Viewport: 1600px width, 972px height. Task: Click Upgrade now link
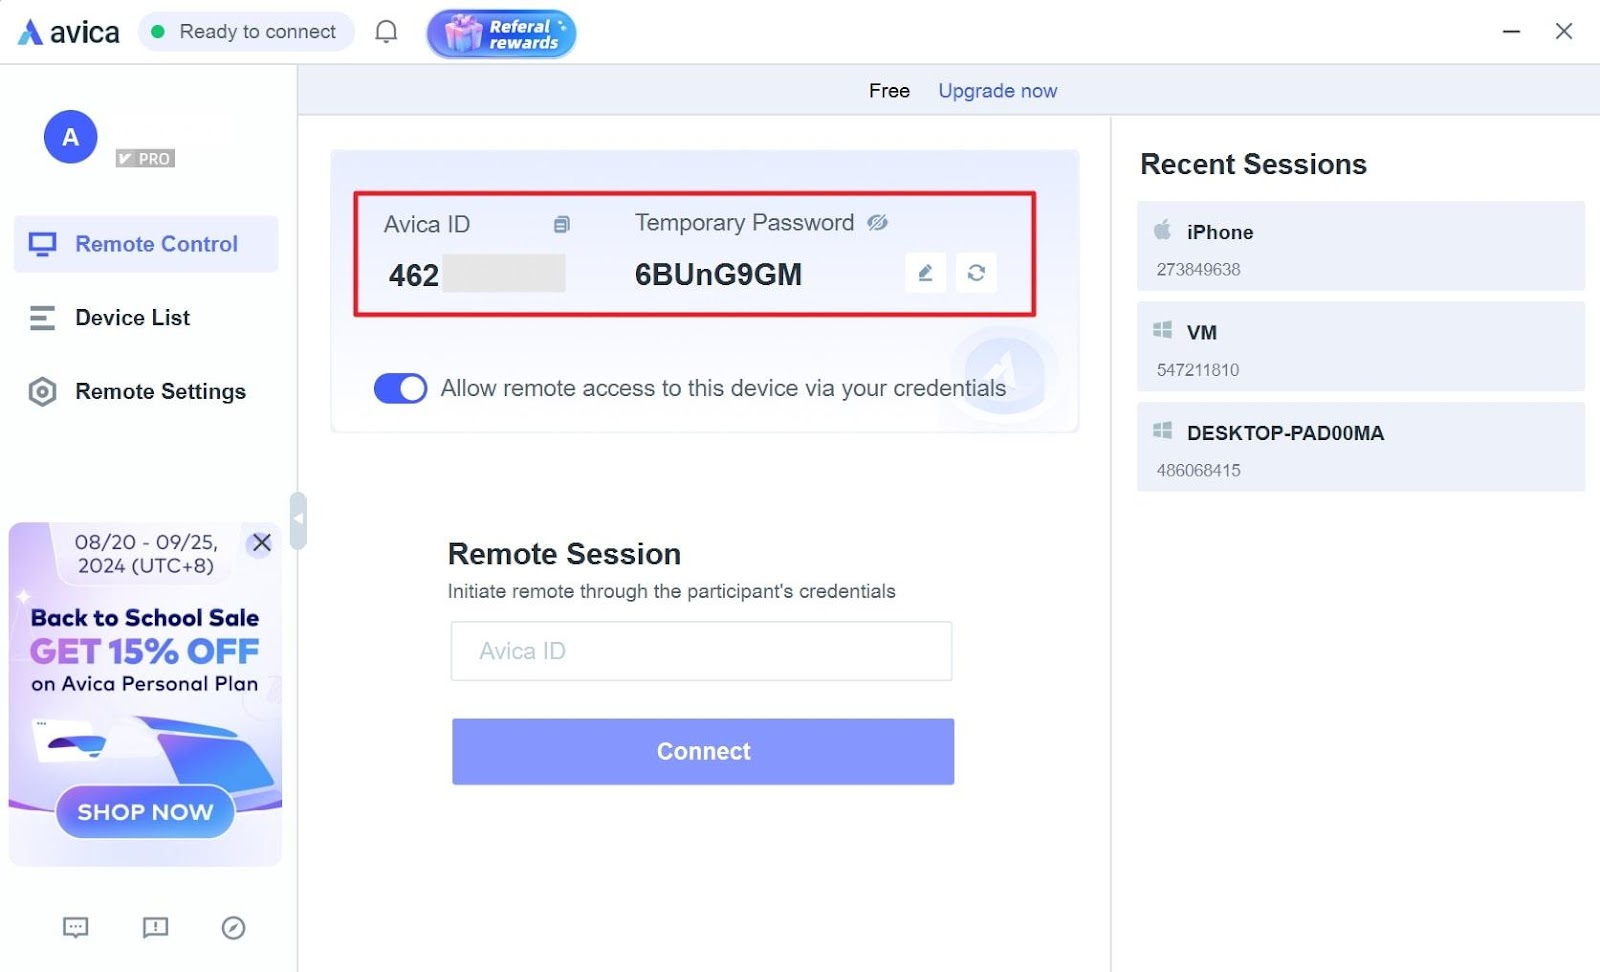[x=997, y=91]
